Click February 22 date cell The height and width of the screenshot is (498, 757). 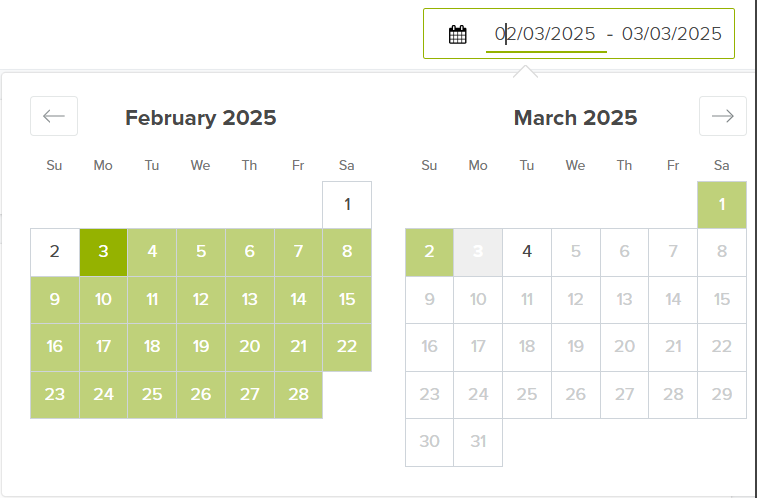(x=347, y=347)
